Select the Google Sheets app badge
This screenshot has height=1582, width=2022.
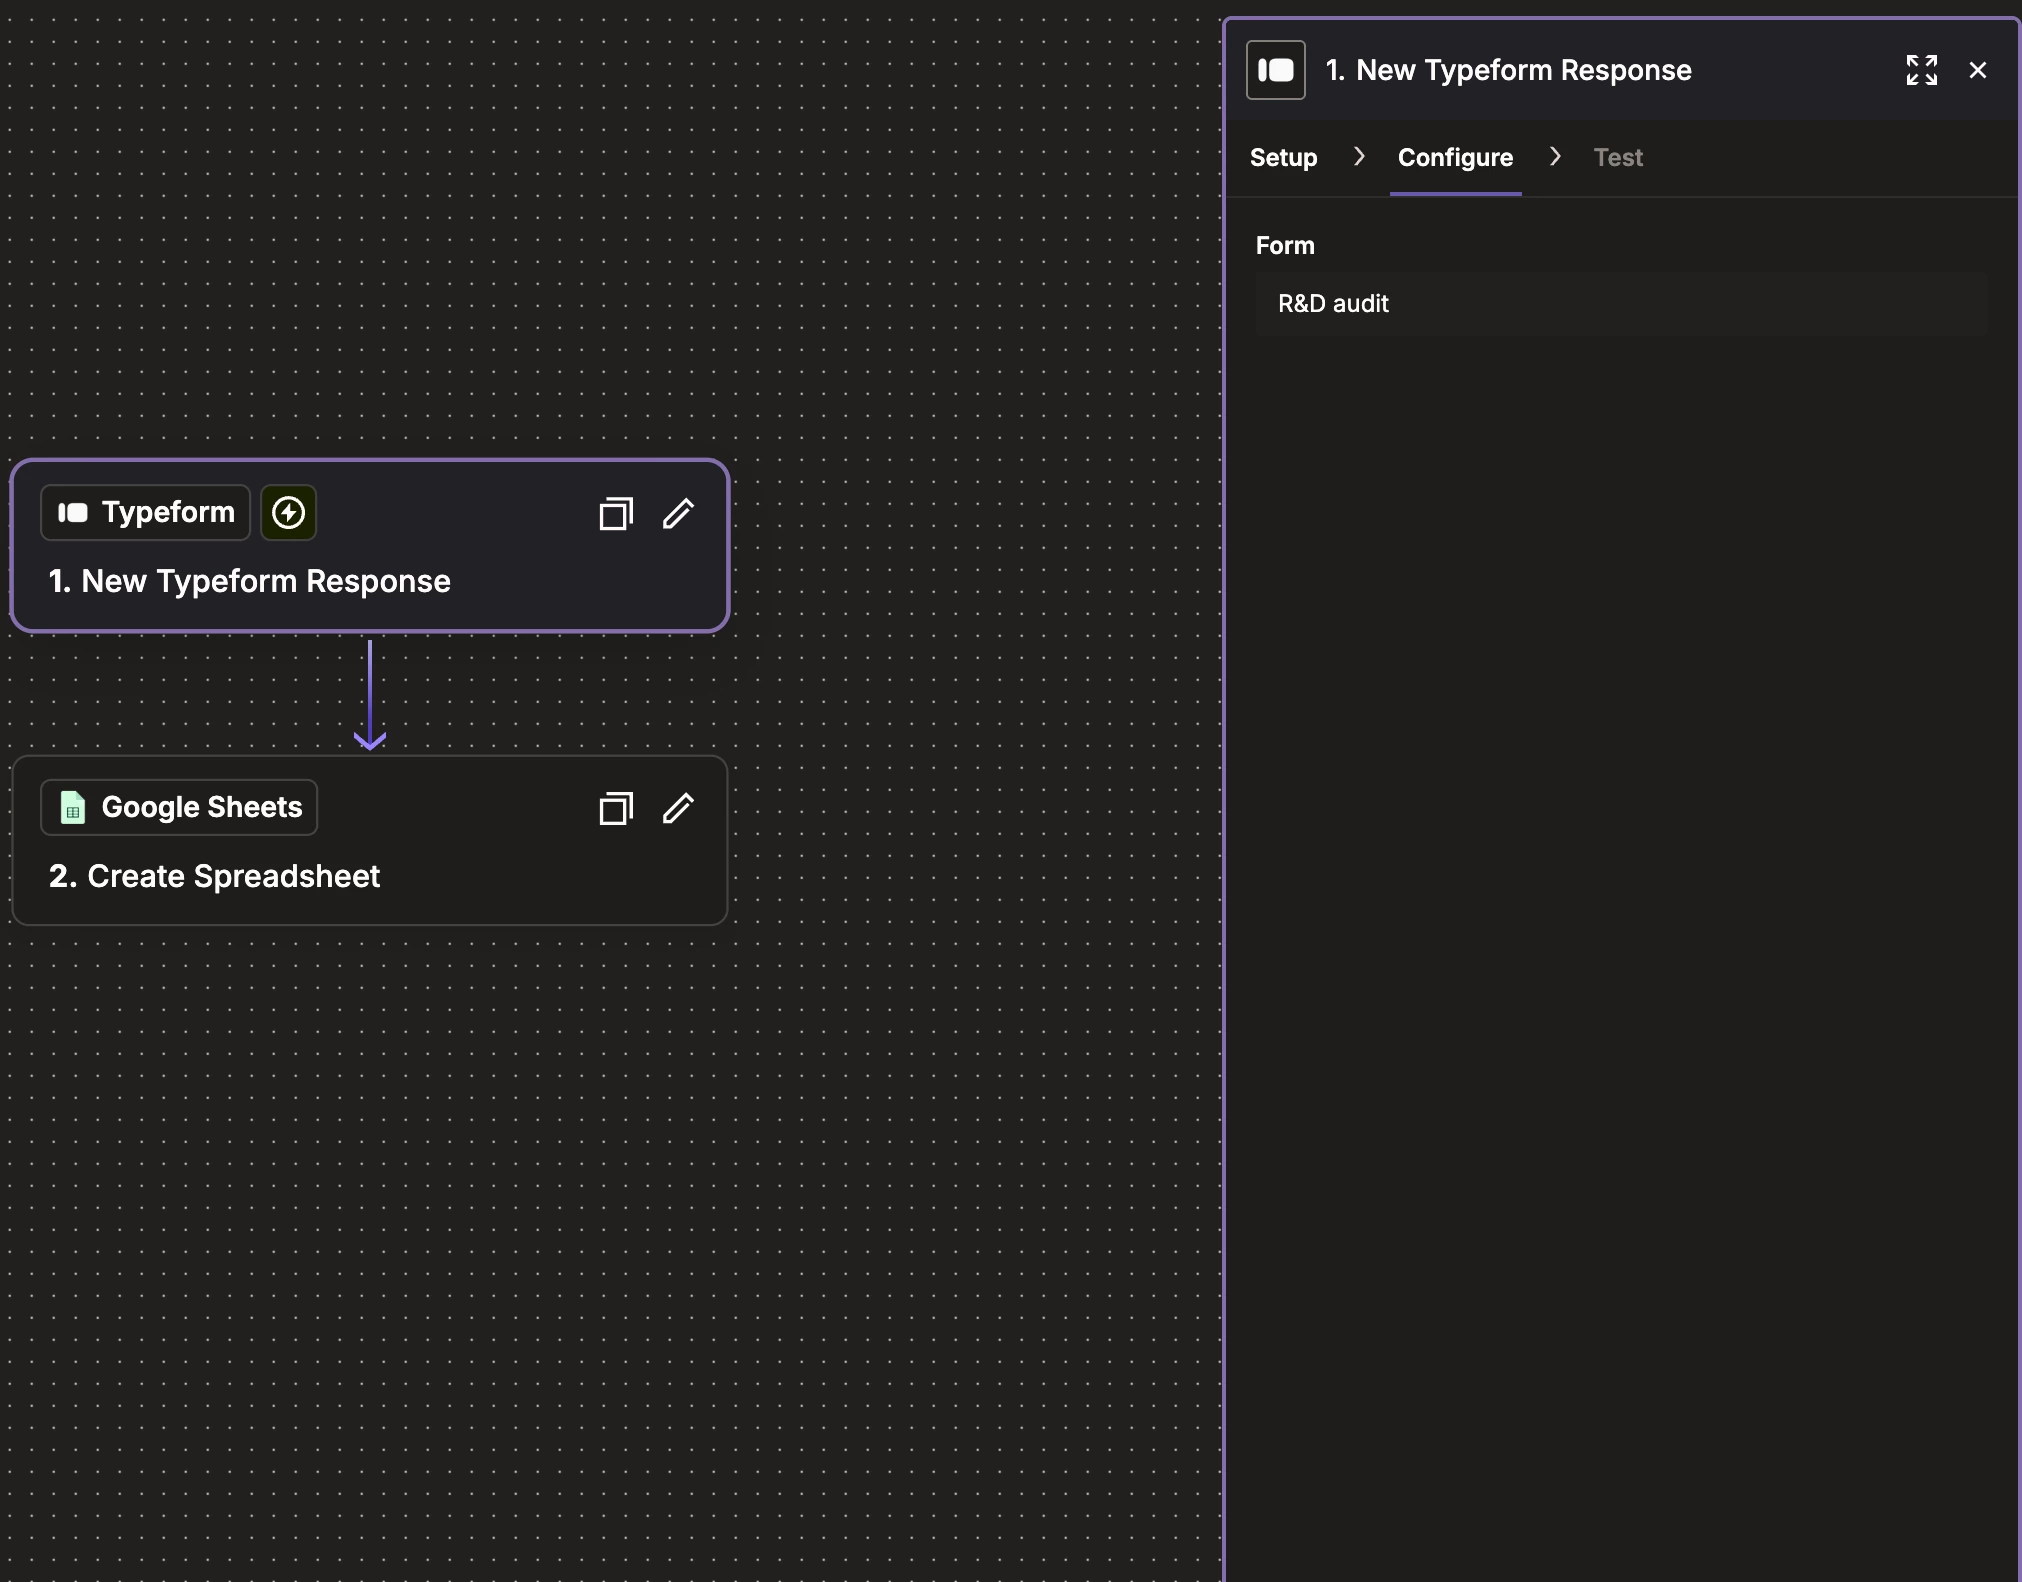180,807
